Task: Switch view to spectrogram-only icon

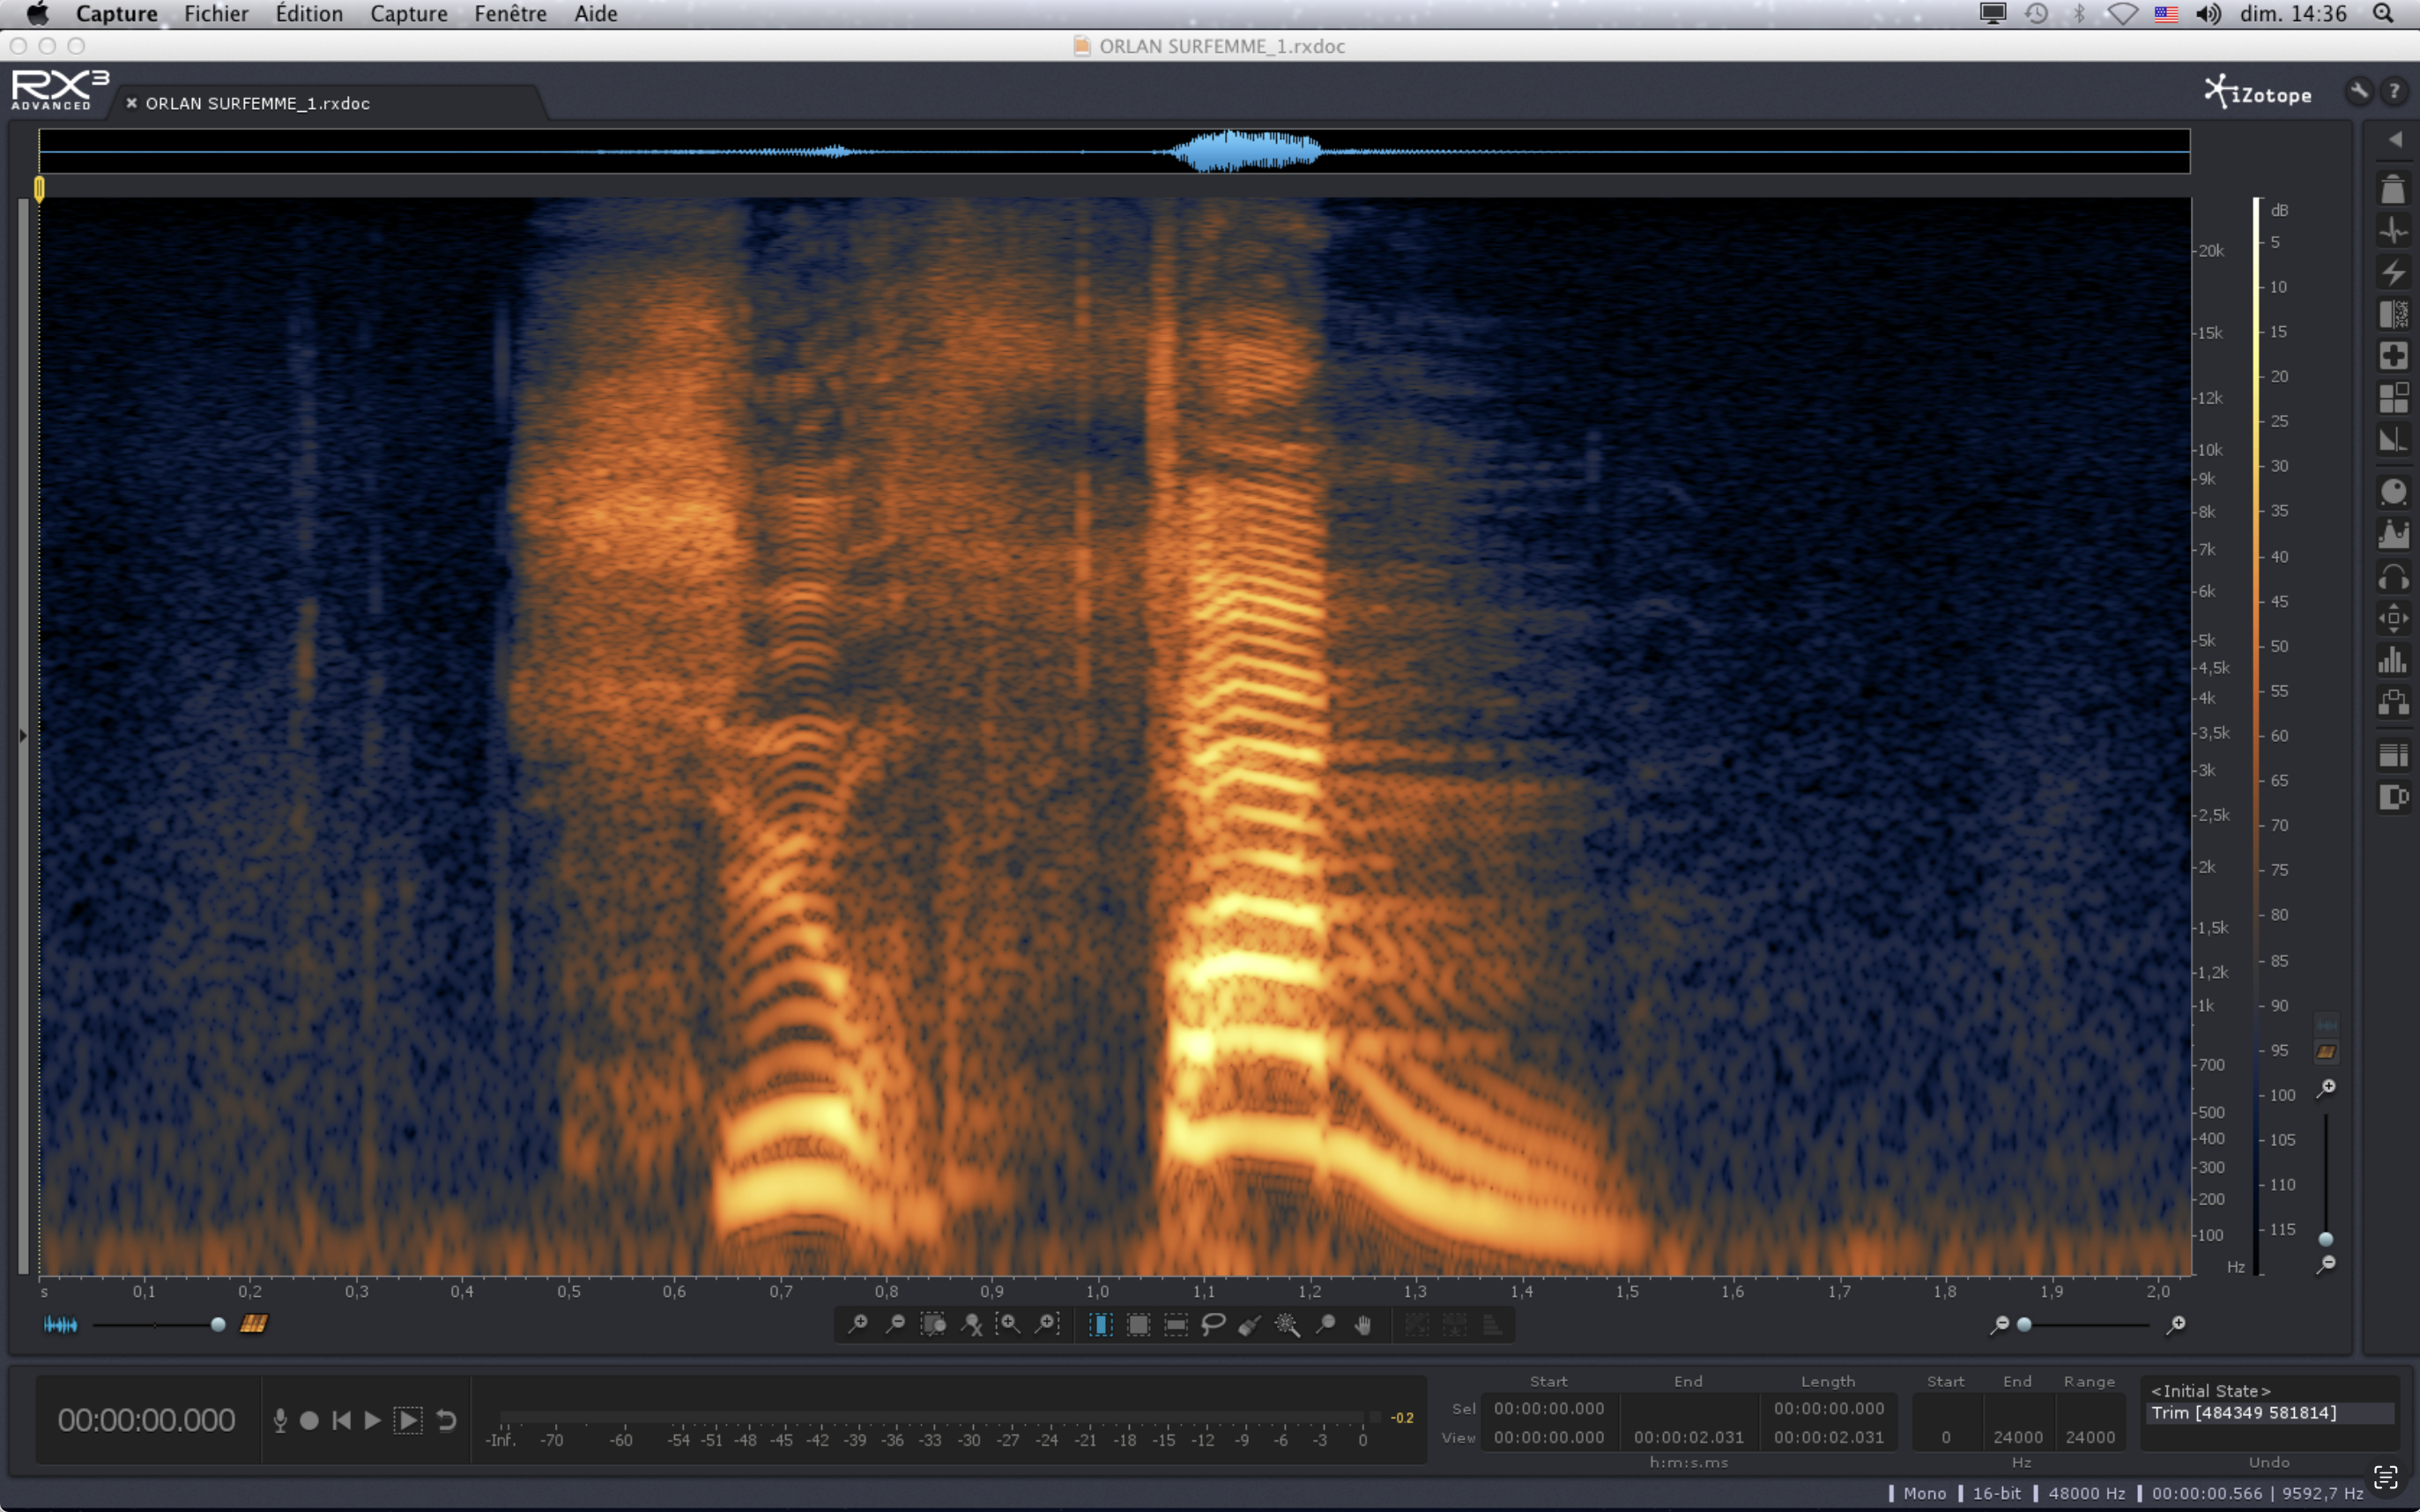Action: coord(253,1324)
